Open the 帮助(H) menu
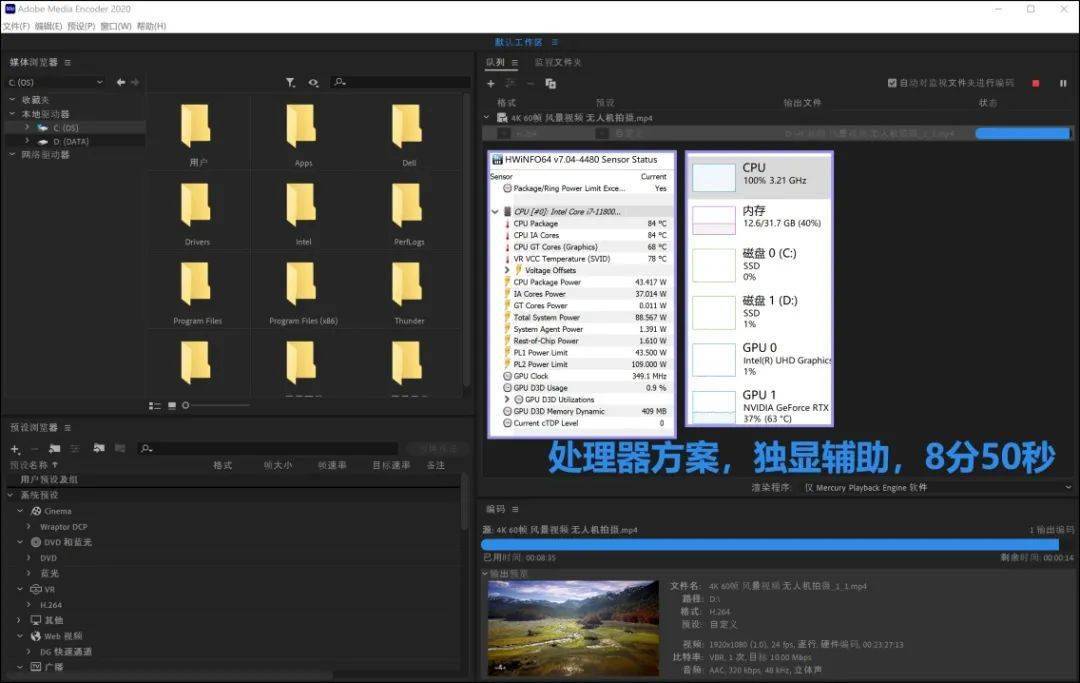 point(151,26)
